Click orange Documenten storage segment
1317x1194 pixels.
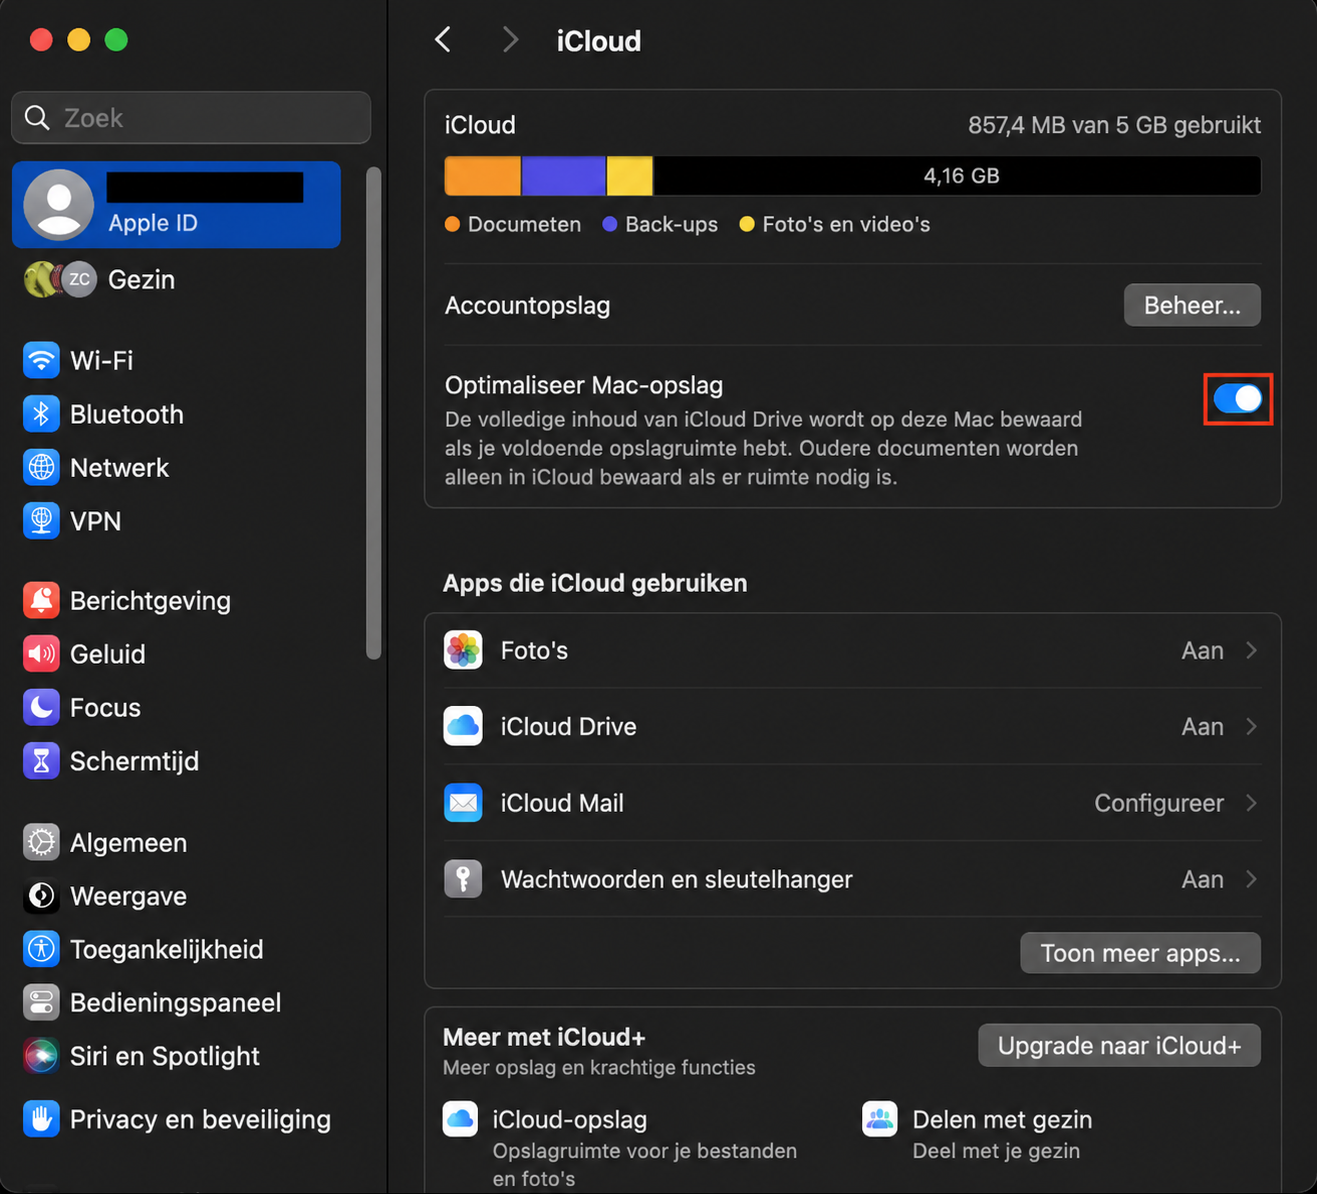coord(482,176)
